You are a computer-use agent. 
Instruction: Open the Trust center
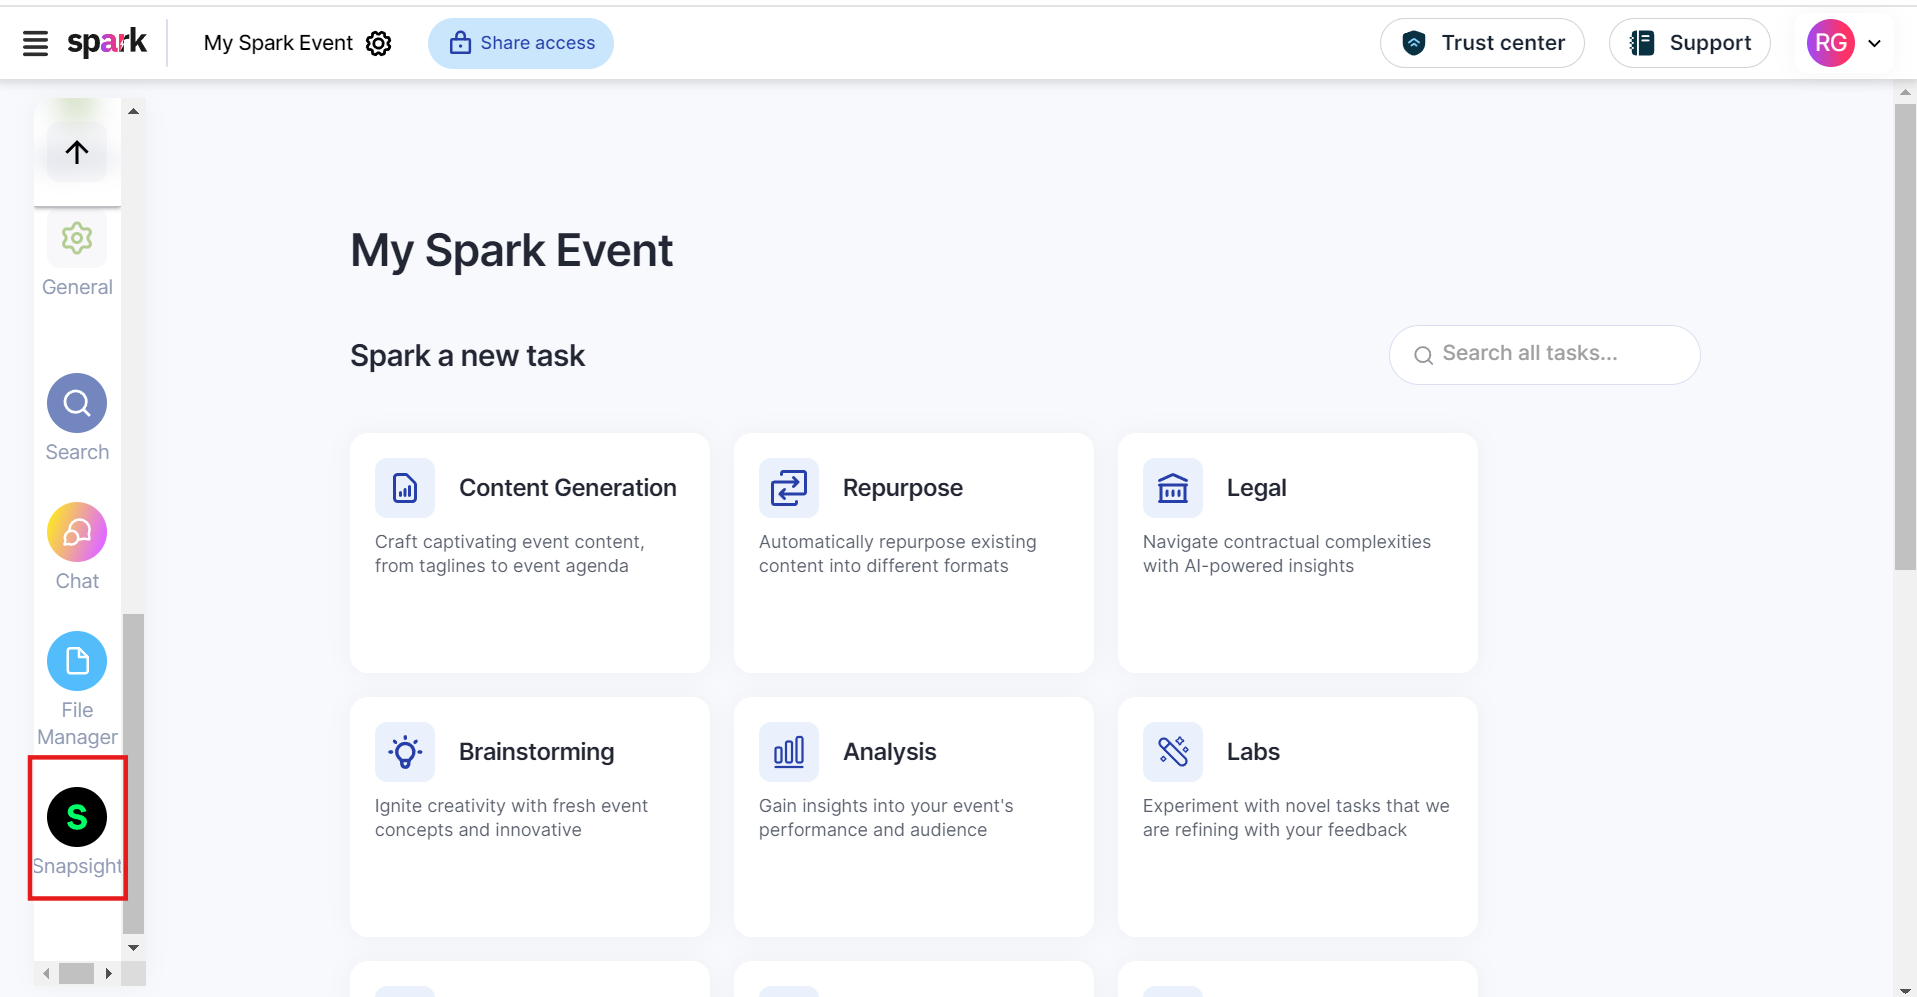pyautogui.click(x=1482, y=43)
